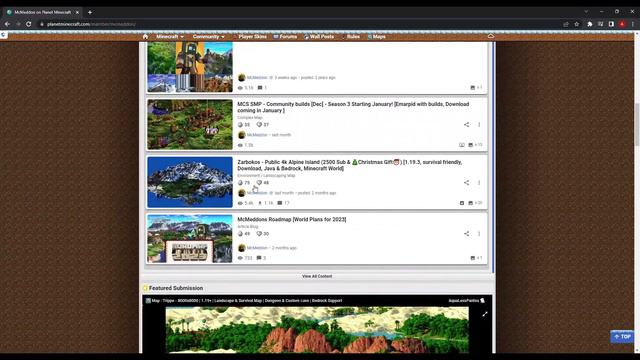The height and width of the screenshot is (360, 640).
Task: Open comments of the Zarbokos post
Action: tap(283, 203)
